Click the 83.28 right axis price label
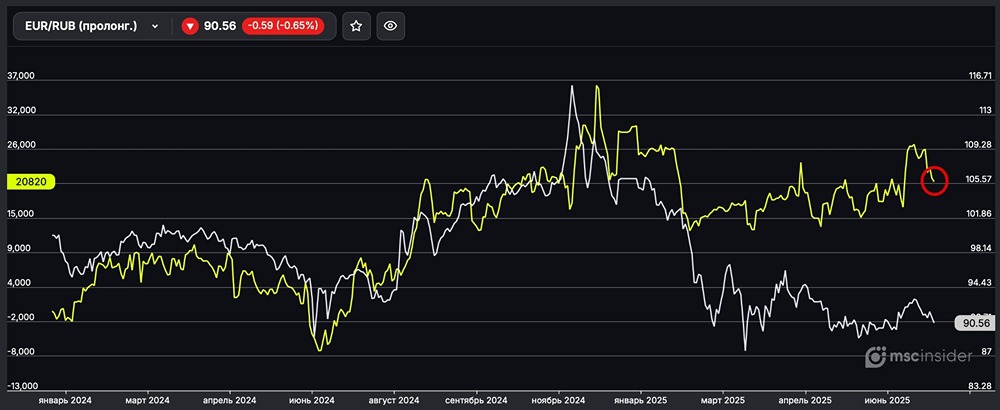1000x410 pixels. [x=979, y=386]
